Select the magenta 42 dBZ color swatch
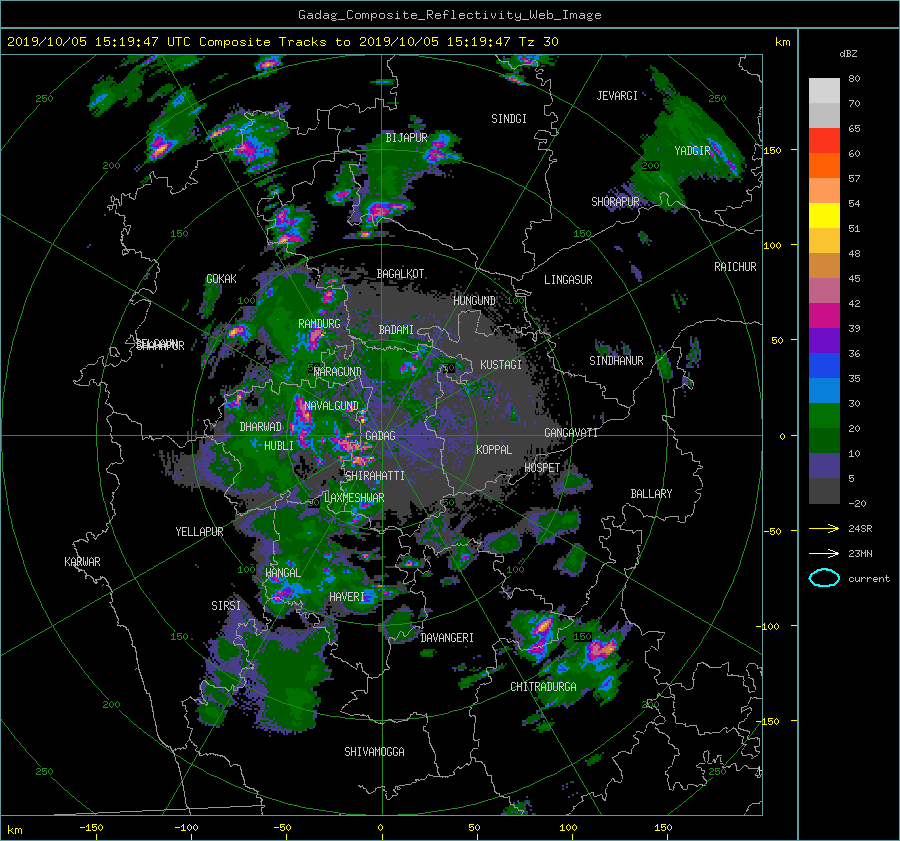 (824, 315)
